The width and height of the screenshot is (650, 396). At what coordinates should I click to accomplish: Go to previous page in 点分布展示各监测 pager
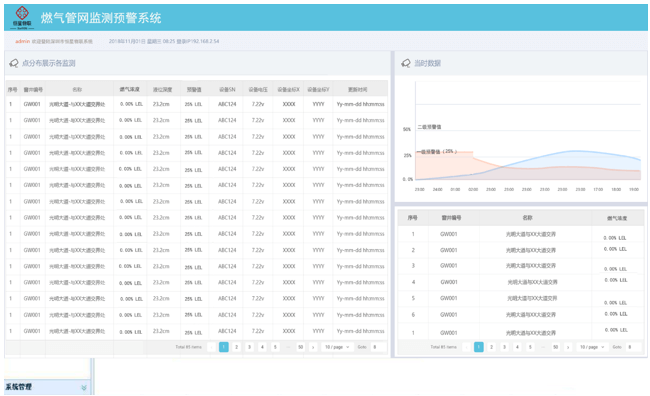211,347
